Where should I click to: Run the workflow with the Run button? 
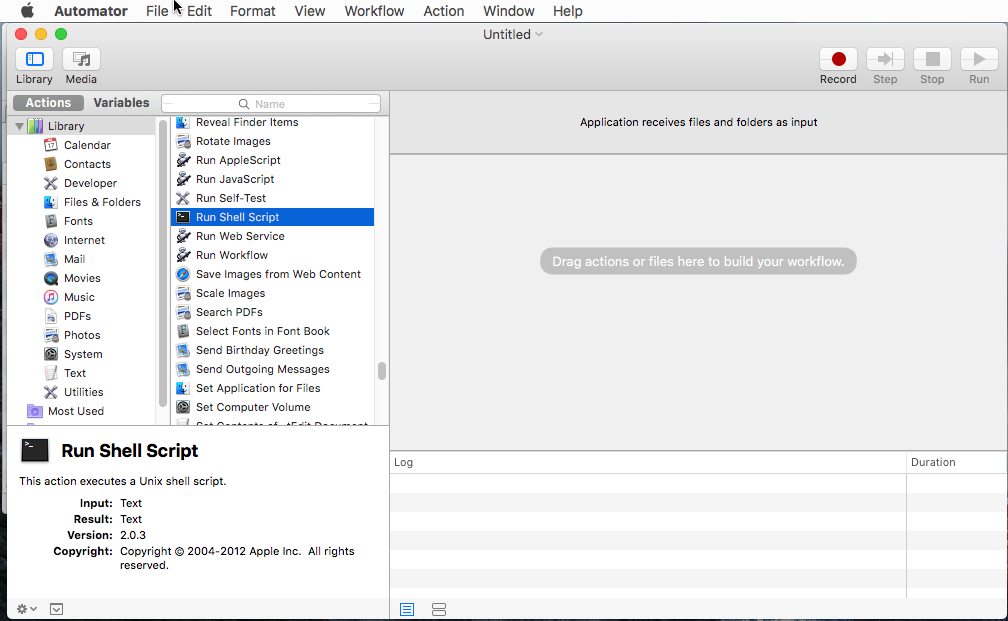pyautogui.click(x=979, y=59)
